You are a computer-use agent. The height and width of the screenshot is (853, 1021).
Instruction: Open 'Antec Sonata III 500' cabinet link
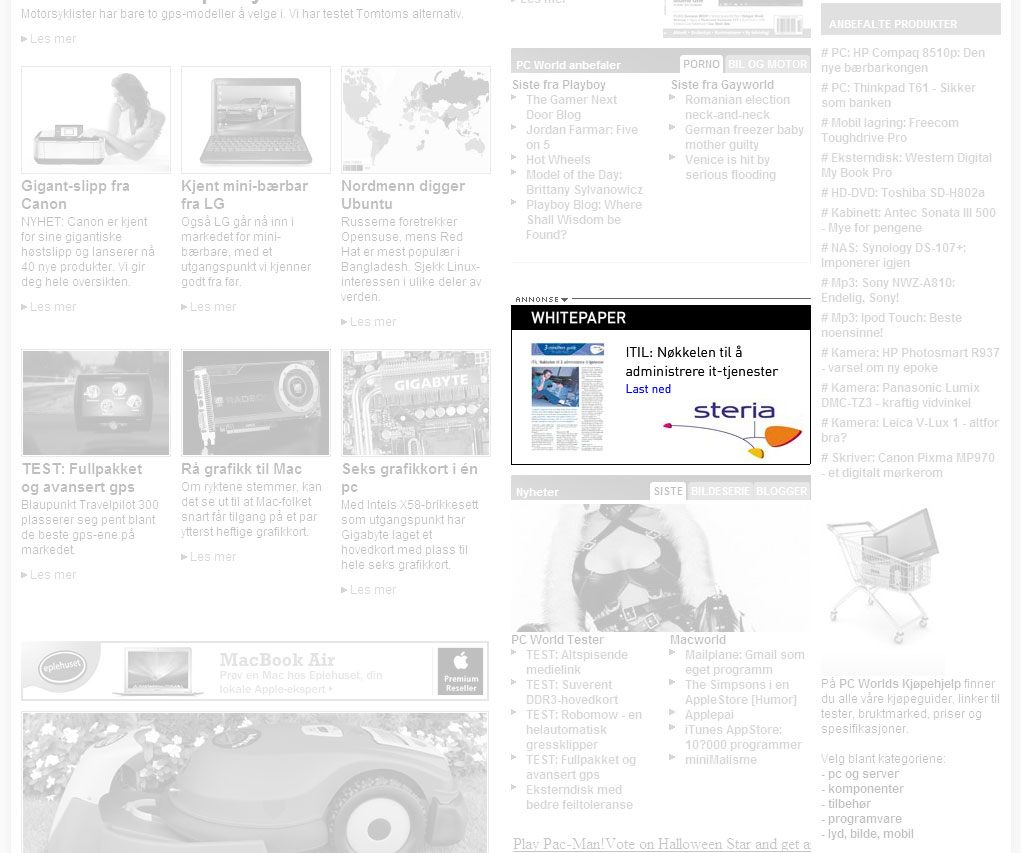(x=908, y=220)
